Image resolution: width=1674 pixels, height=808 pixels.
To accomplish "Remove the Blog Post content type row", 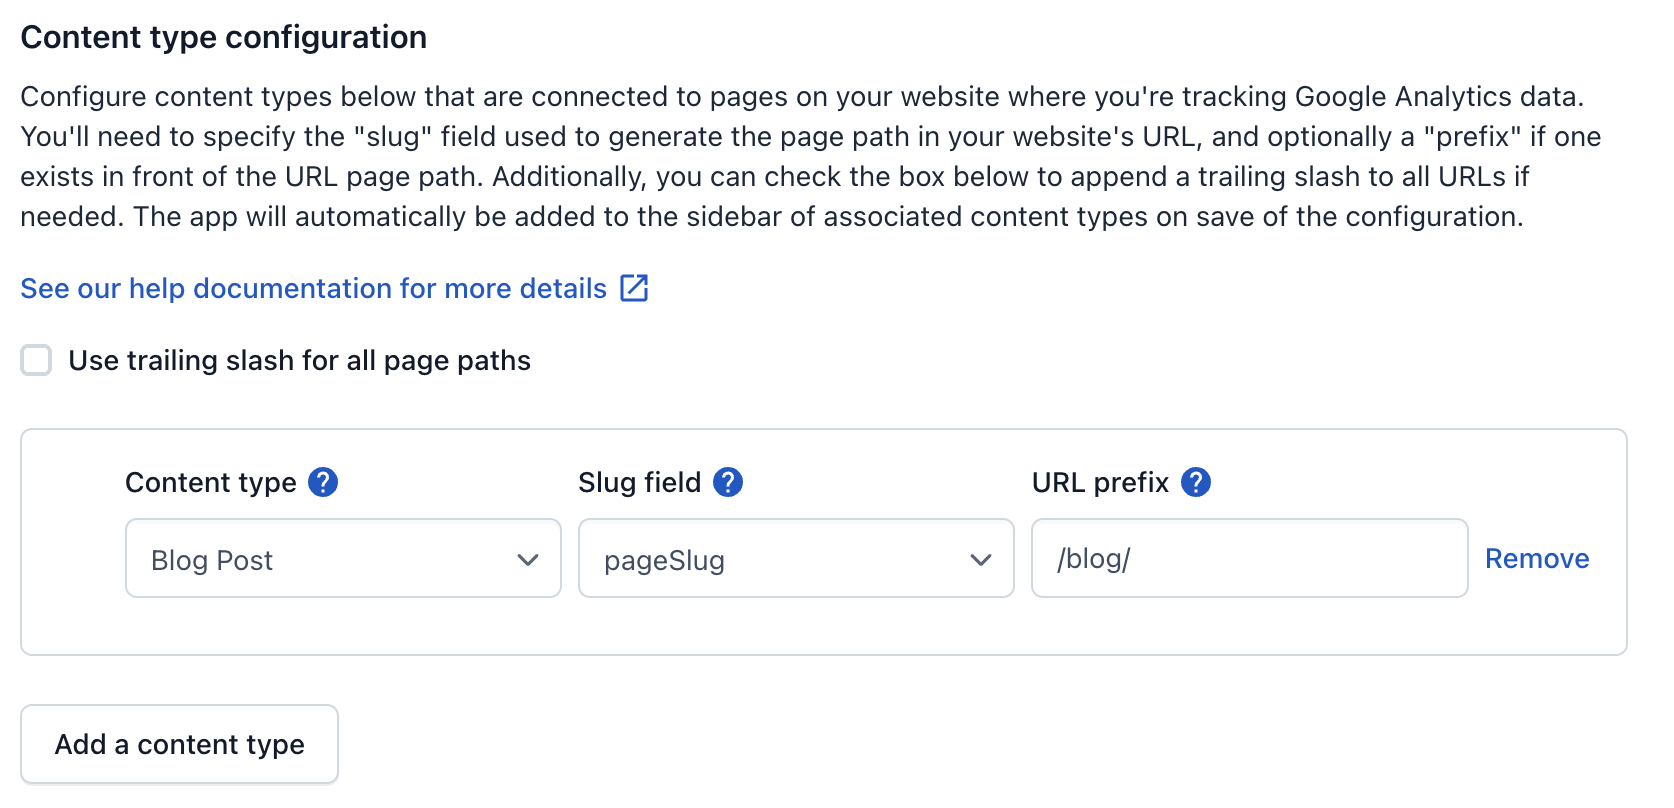I will click(x=1537, y=558).
